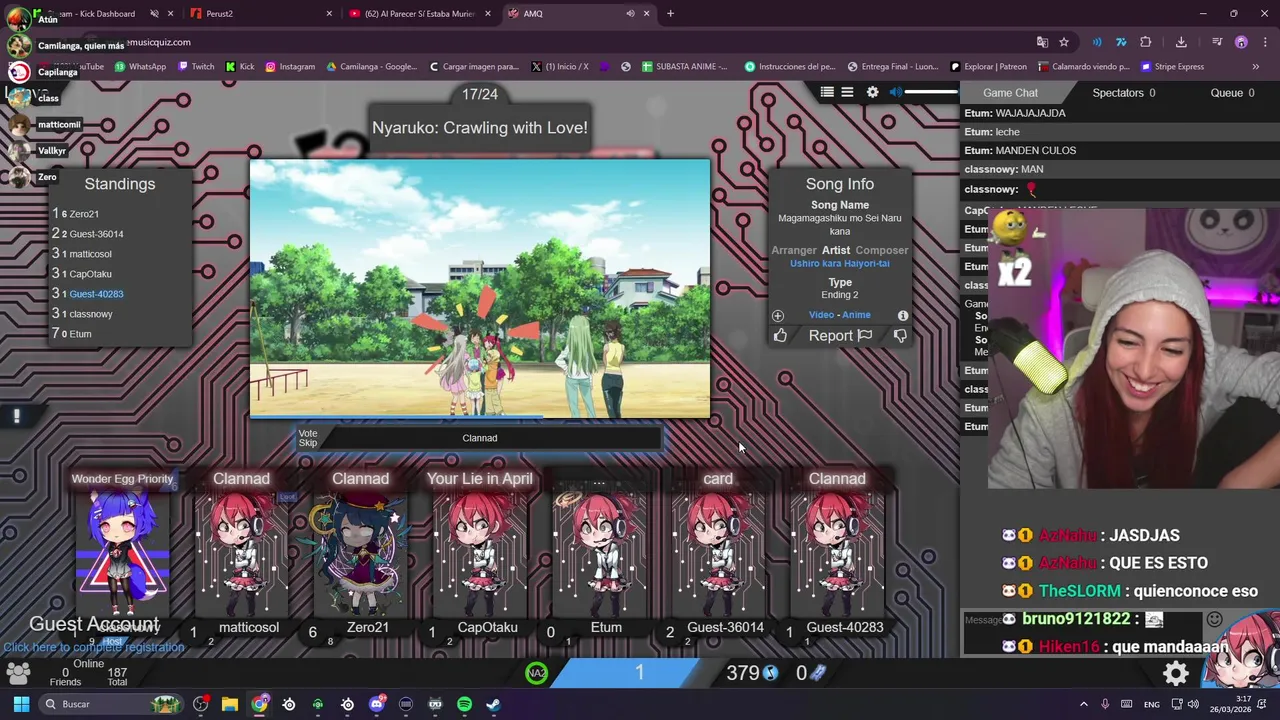Open a new browser tab

670,14
